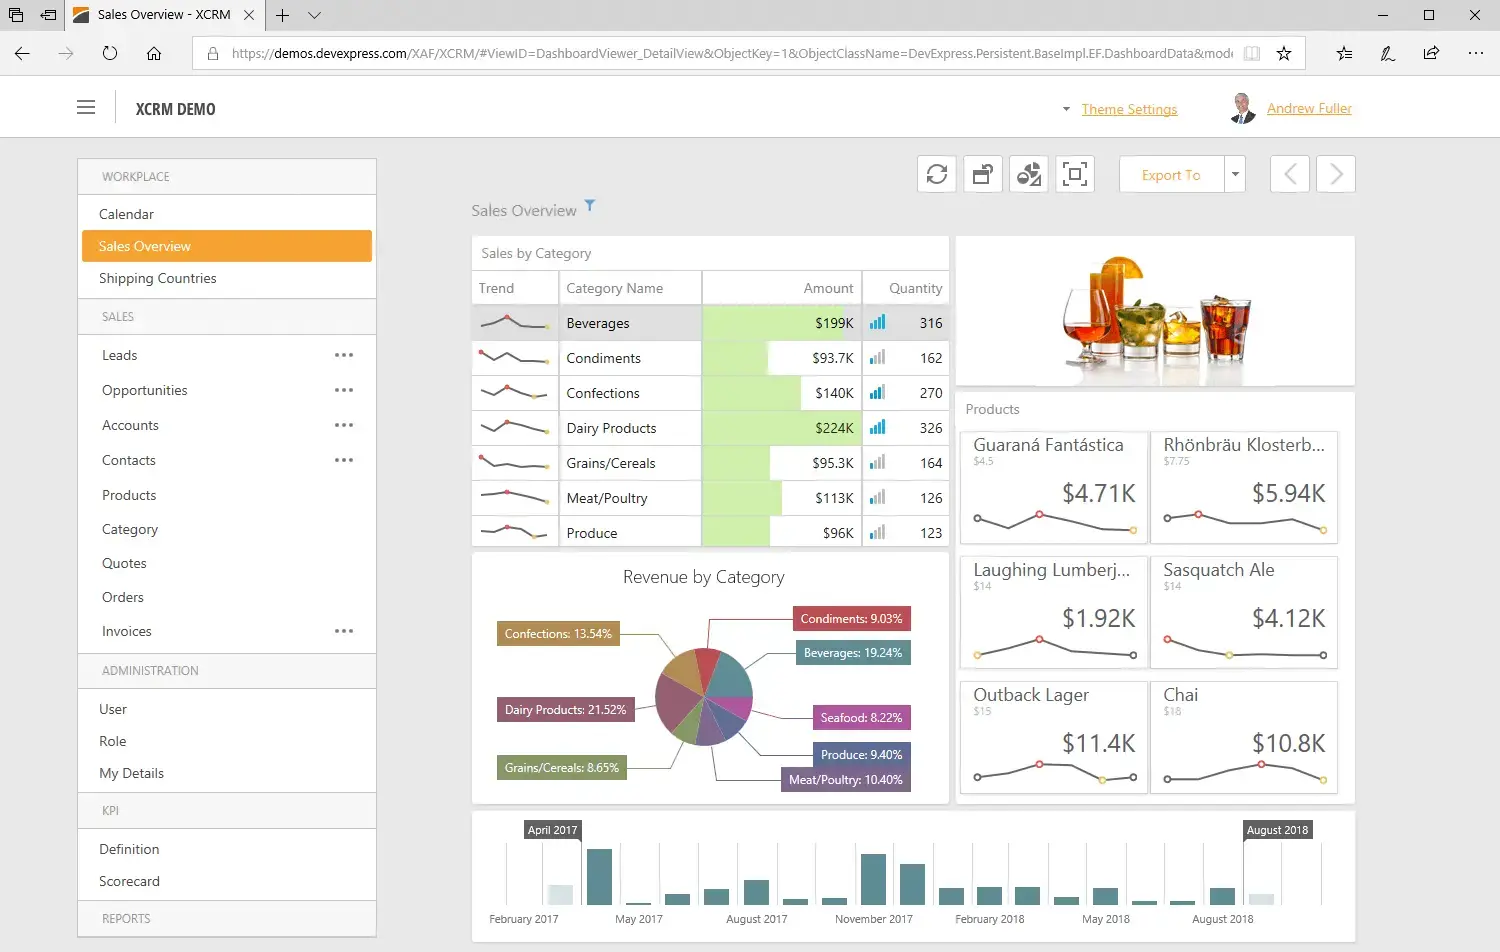Go to next record with right arrow
Screen dimensions: 1500x952
click(x=1336, y=174)
